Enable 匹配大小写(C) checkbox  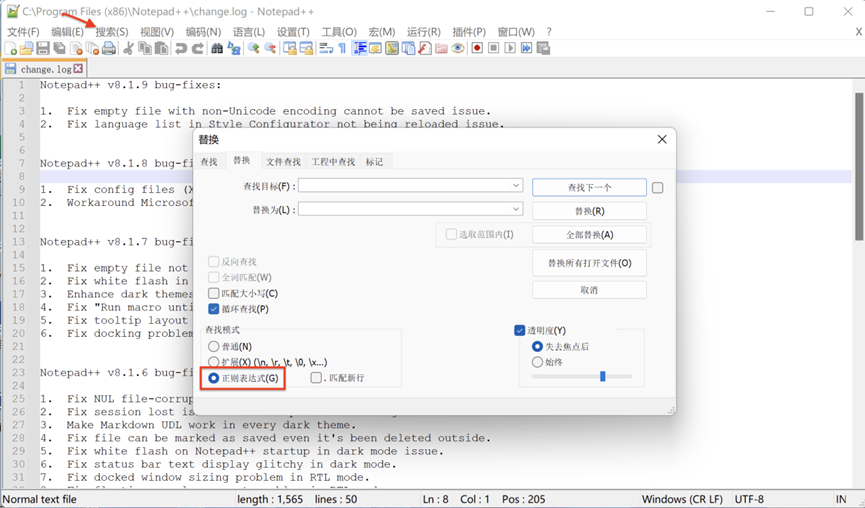(213, 293)
